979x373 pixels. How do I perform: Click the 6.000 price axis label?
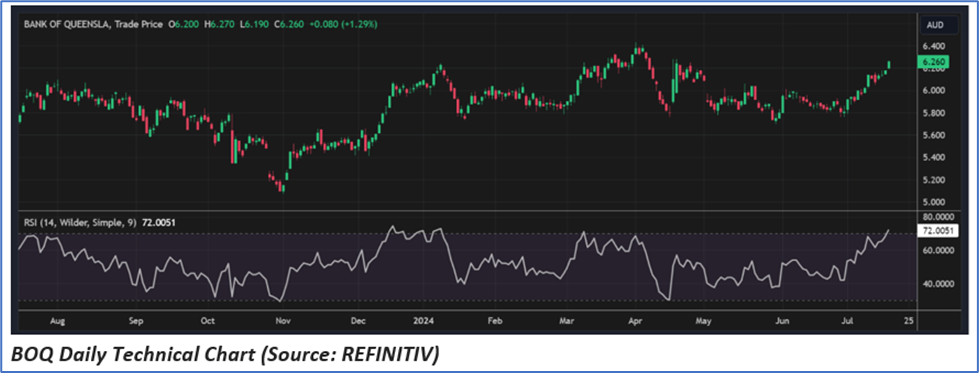coord(935,91)
